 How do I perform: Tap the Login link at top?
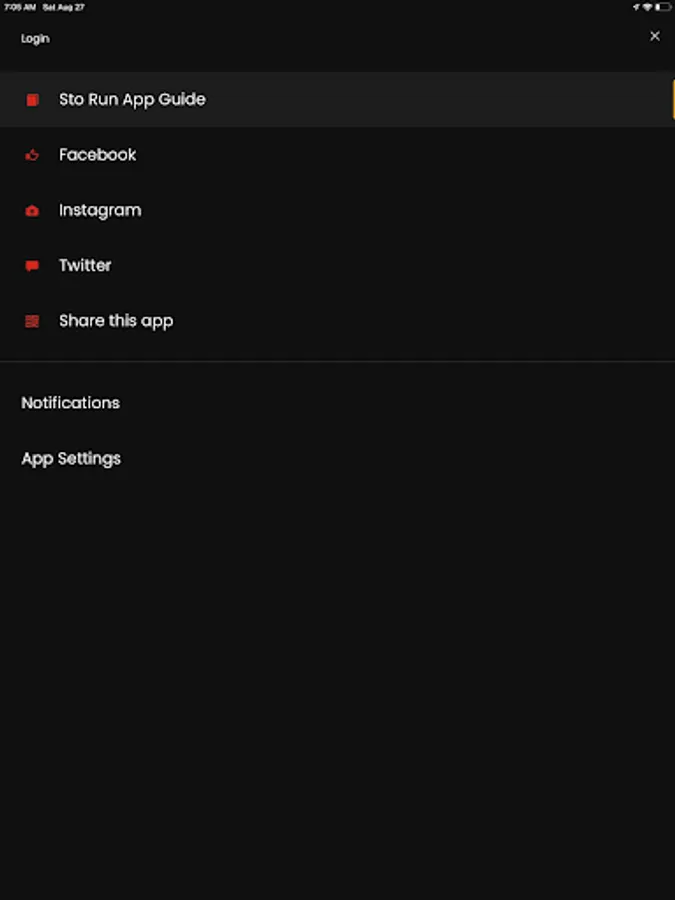(x=35, y=38)
